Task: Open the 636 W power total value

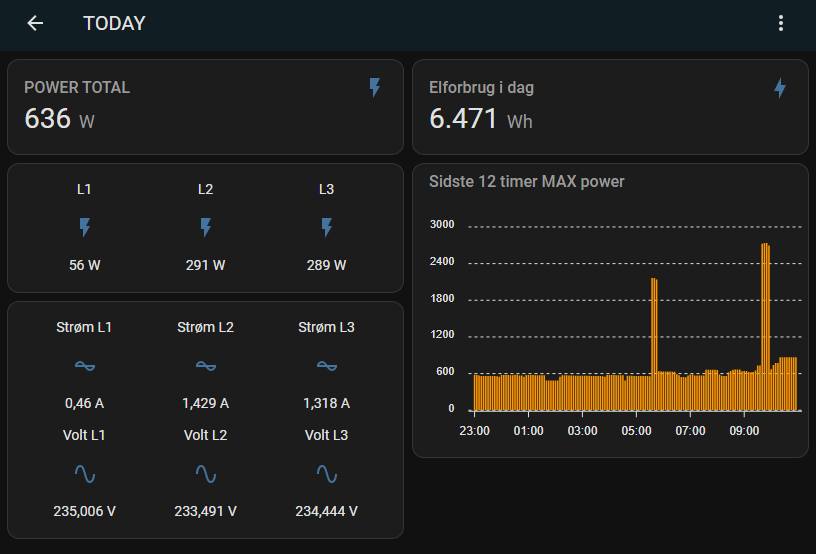Action: (59, 119)
